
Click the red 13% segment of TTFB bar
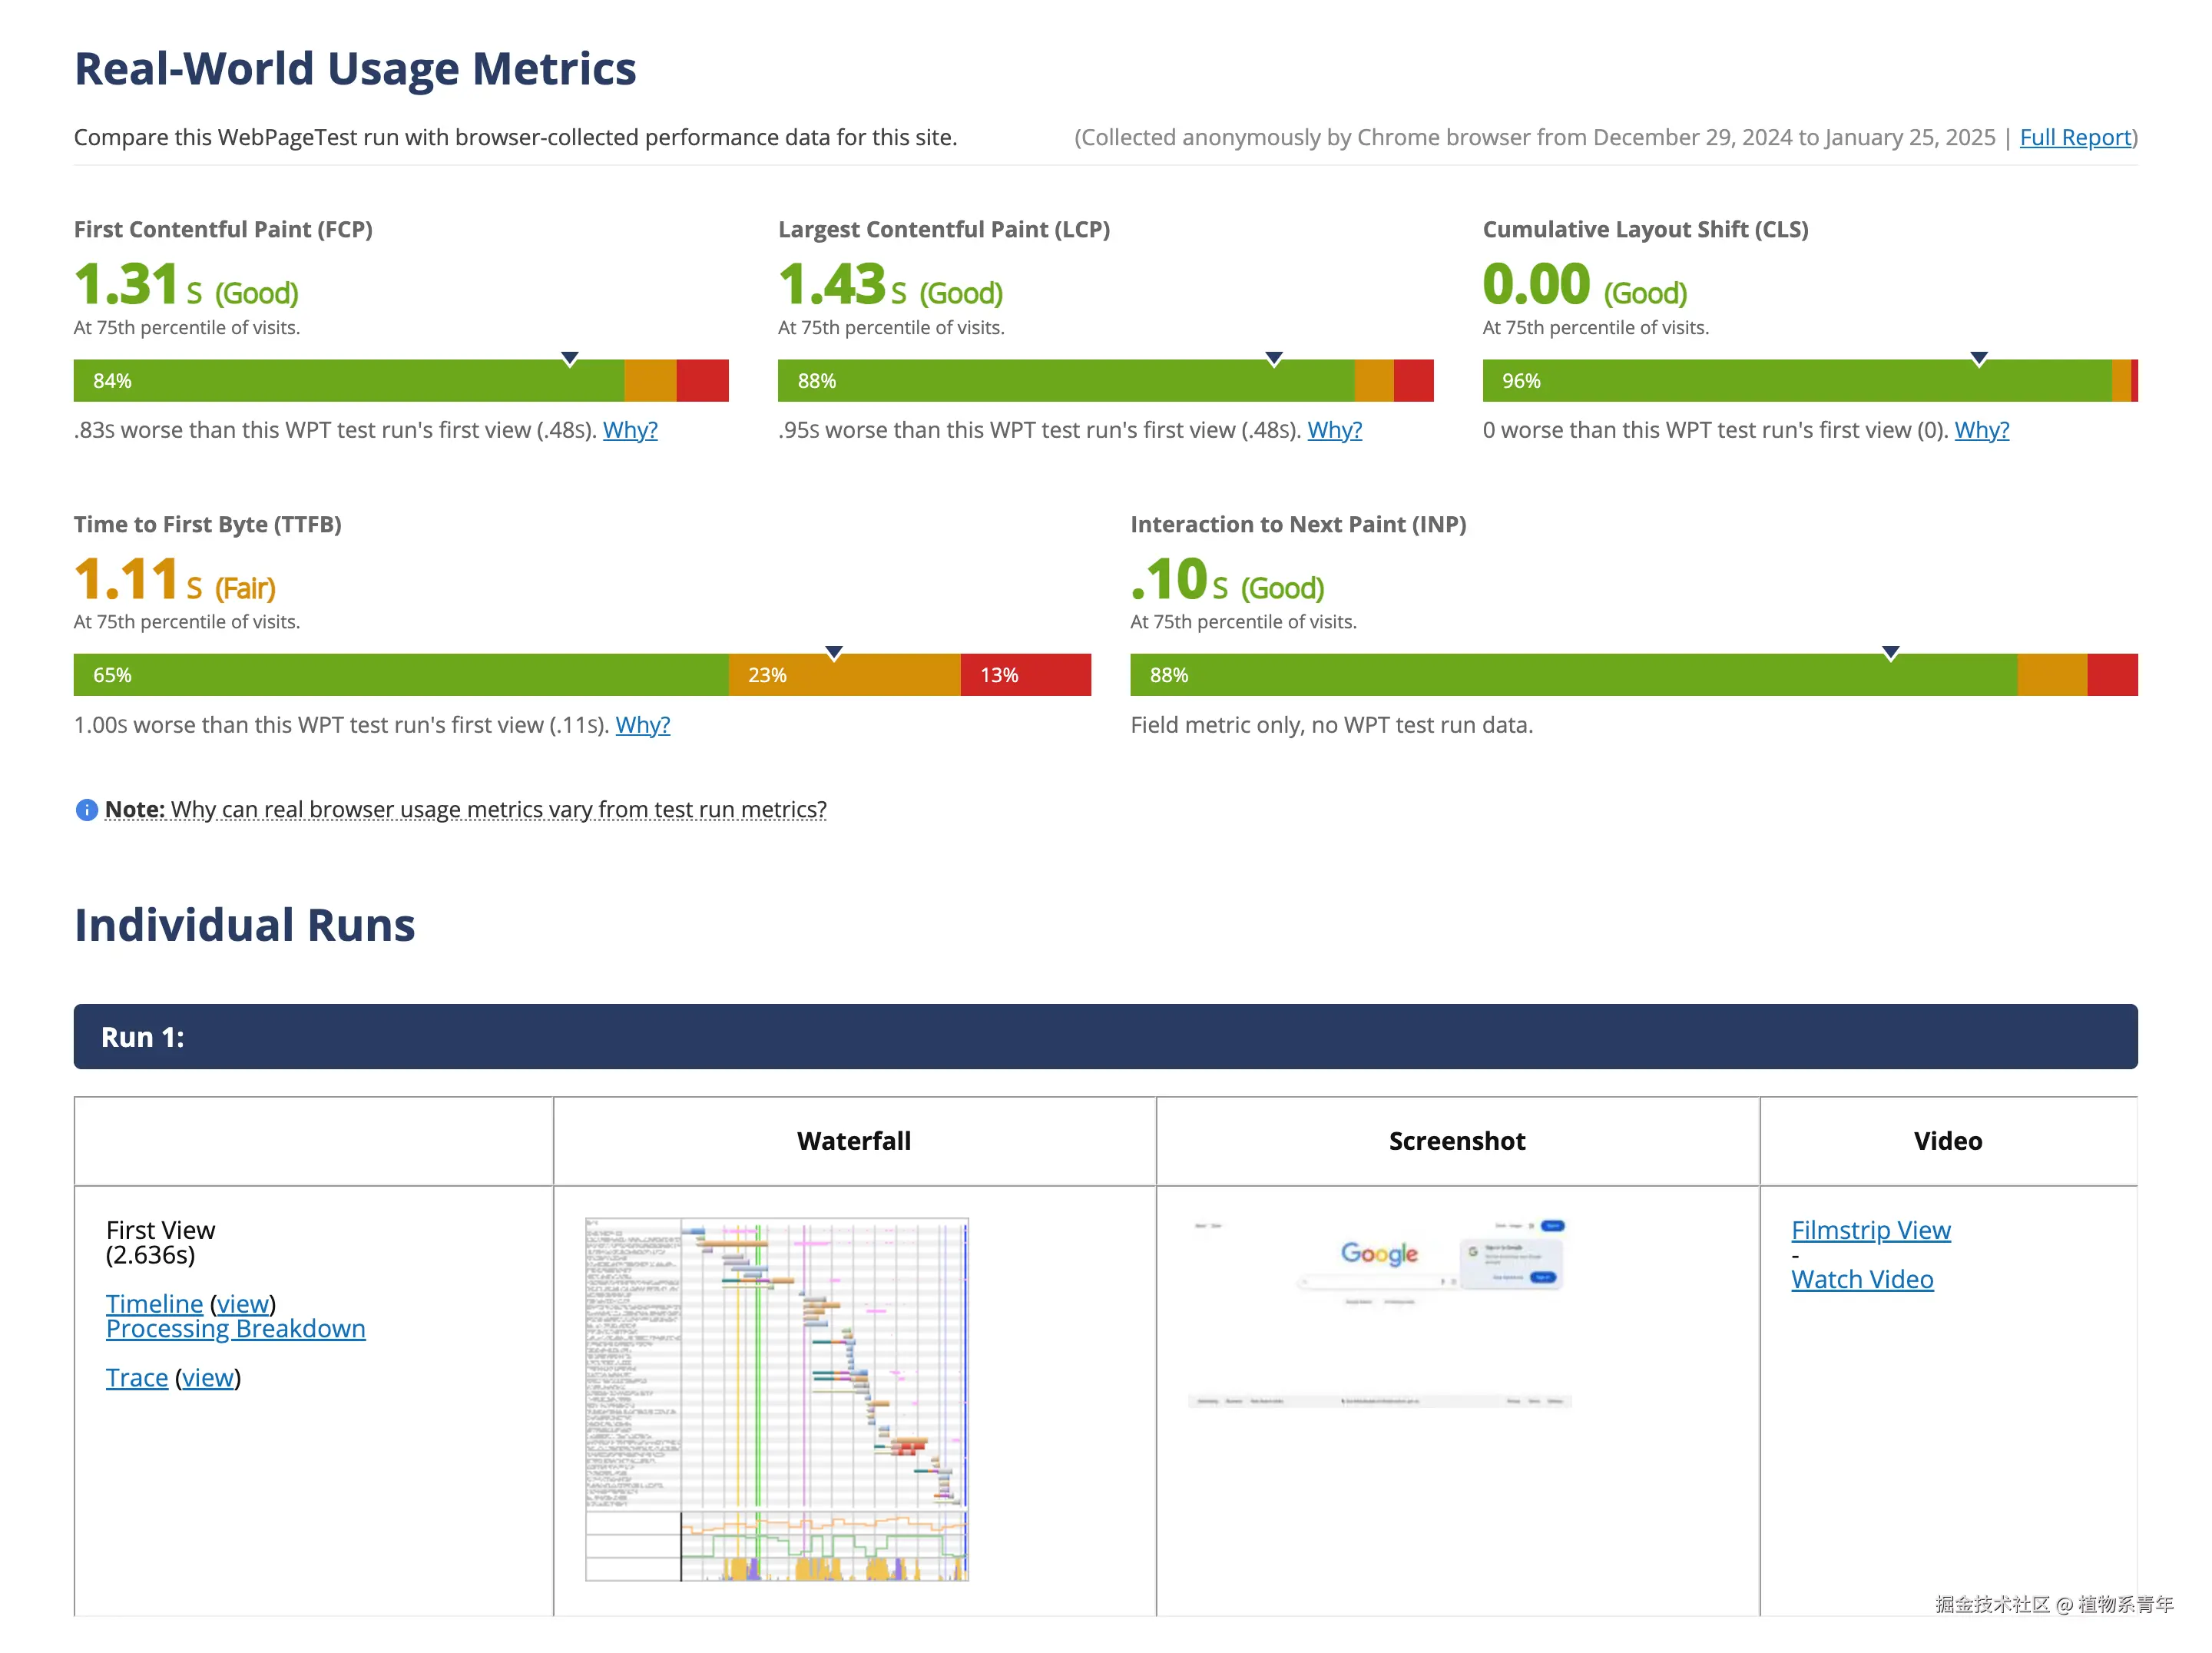pyautogui.click(x=1025, y=675)
